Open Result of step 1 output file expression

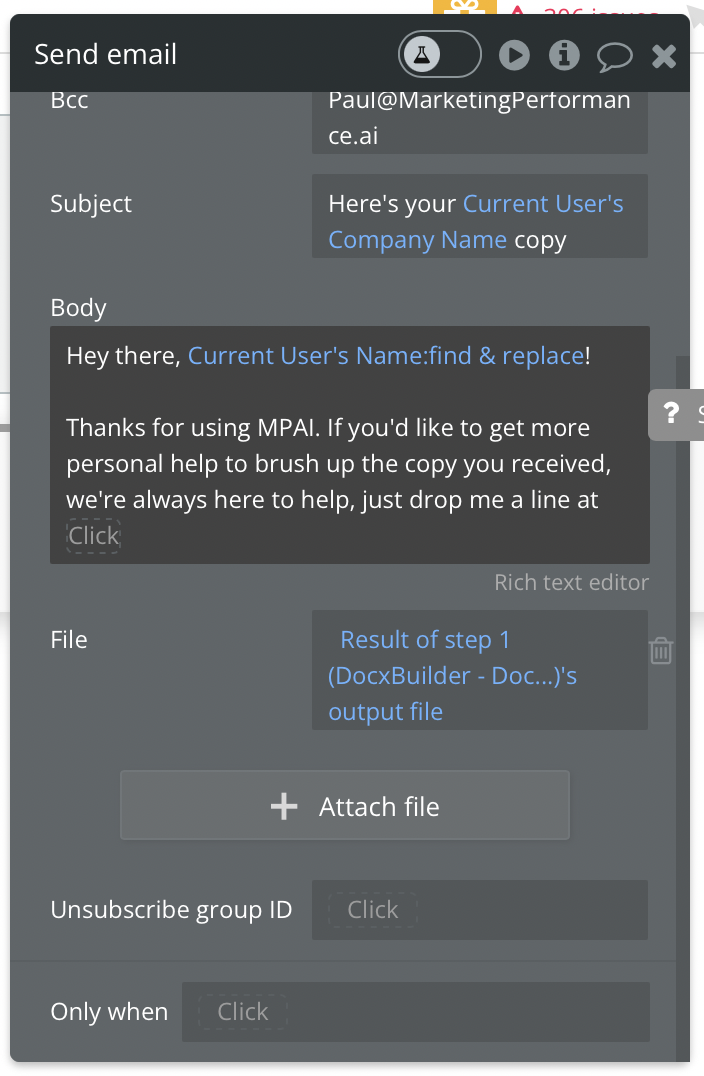pos(452,675)
